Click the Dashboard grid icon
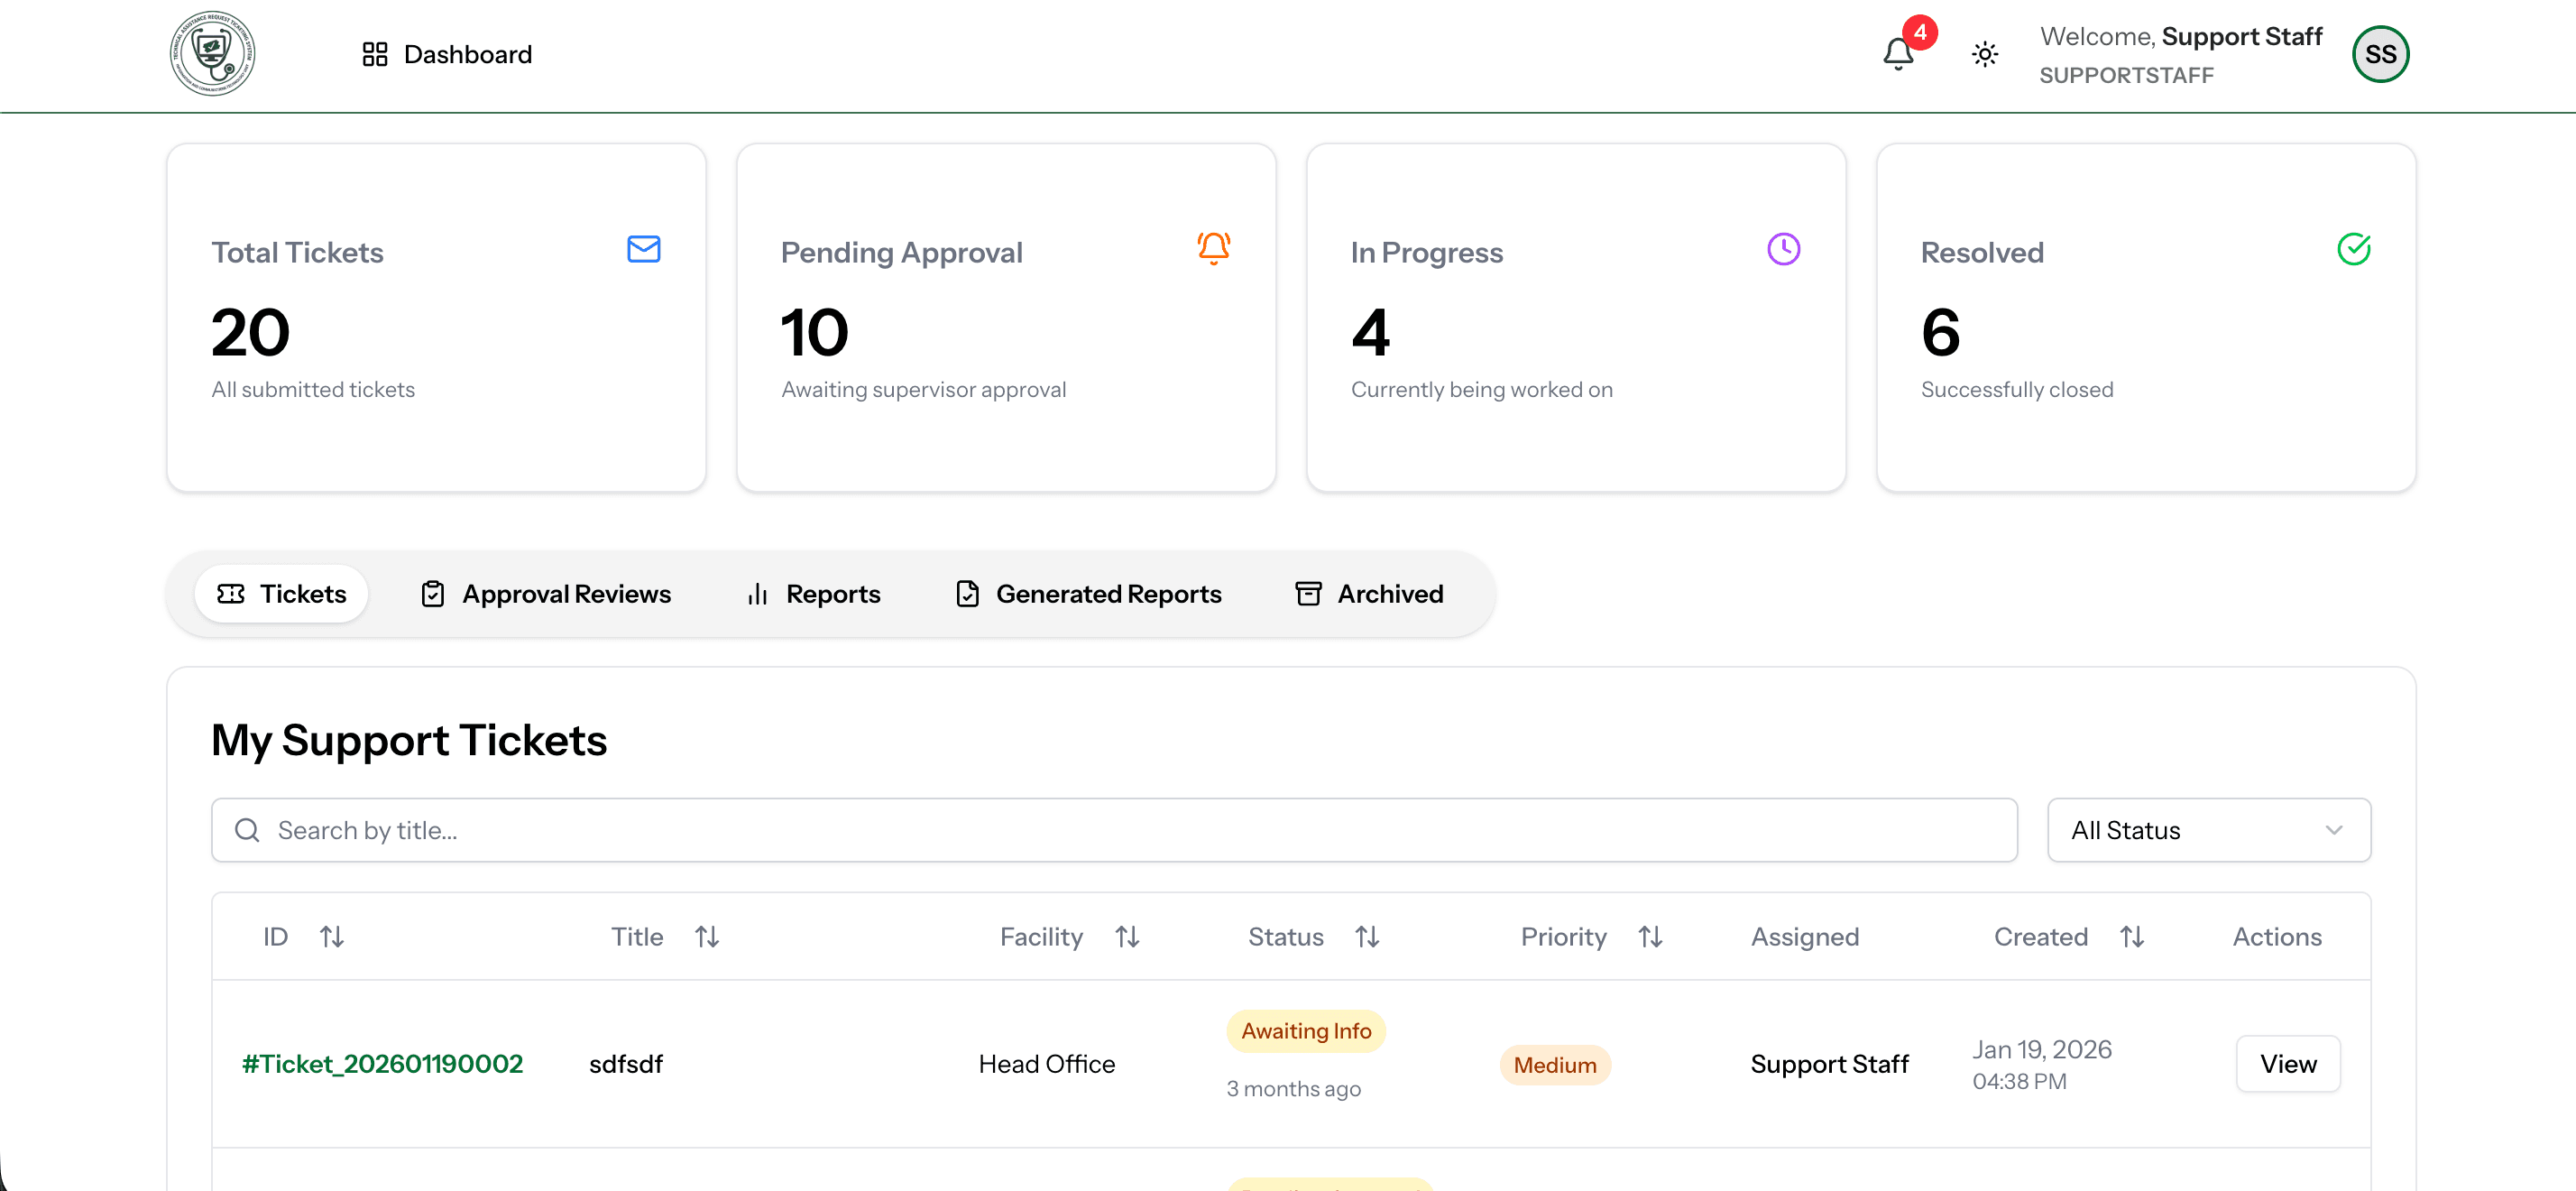The width and height of the screenshot is (2576, 1191). coord(375,54)
